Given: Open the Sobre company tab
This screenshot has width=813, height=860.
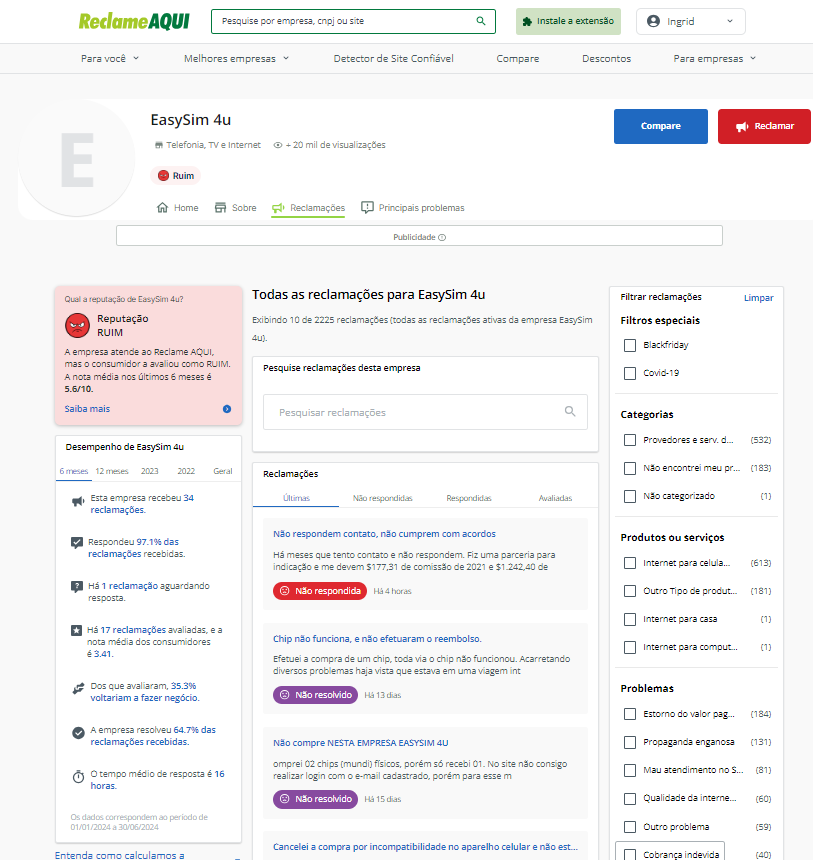Looking at the screenshot, I should coord(235,208).
